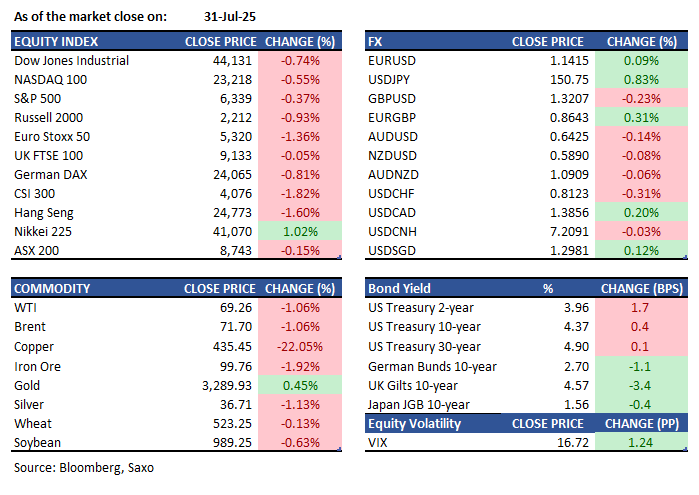Click the Gold close price value
This screenshot has height=495, width=699.
(225, 383)
